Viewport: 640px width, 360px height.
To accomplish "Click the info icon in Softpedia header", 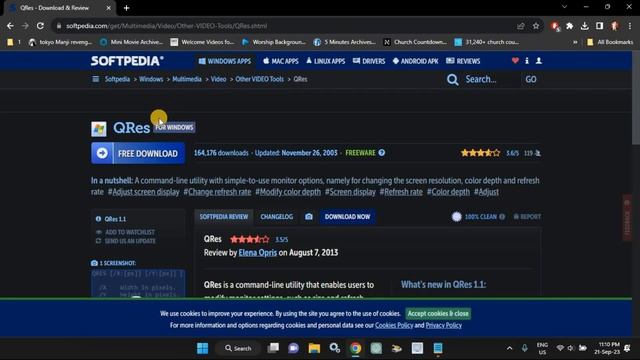I will (527, 60).
